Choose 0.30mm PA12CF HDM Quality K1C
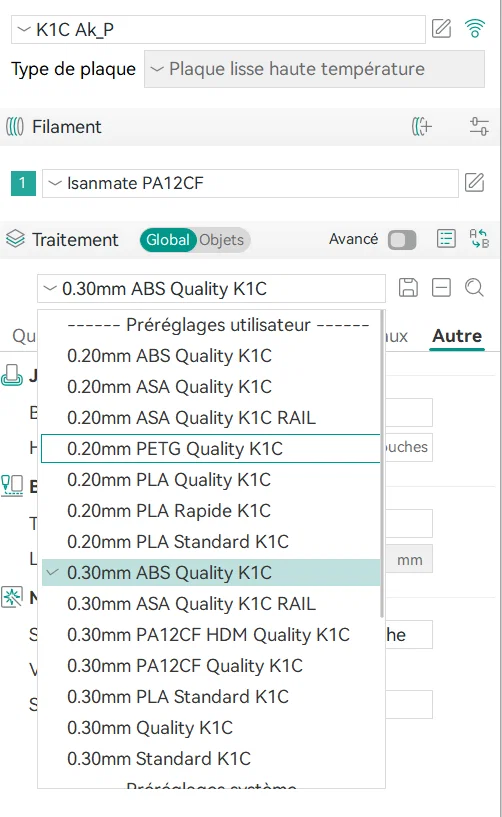The image size is (502, 817). [210, 635]
